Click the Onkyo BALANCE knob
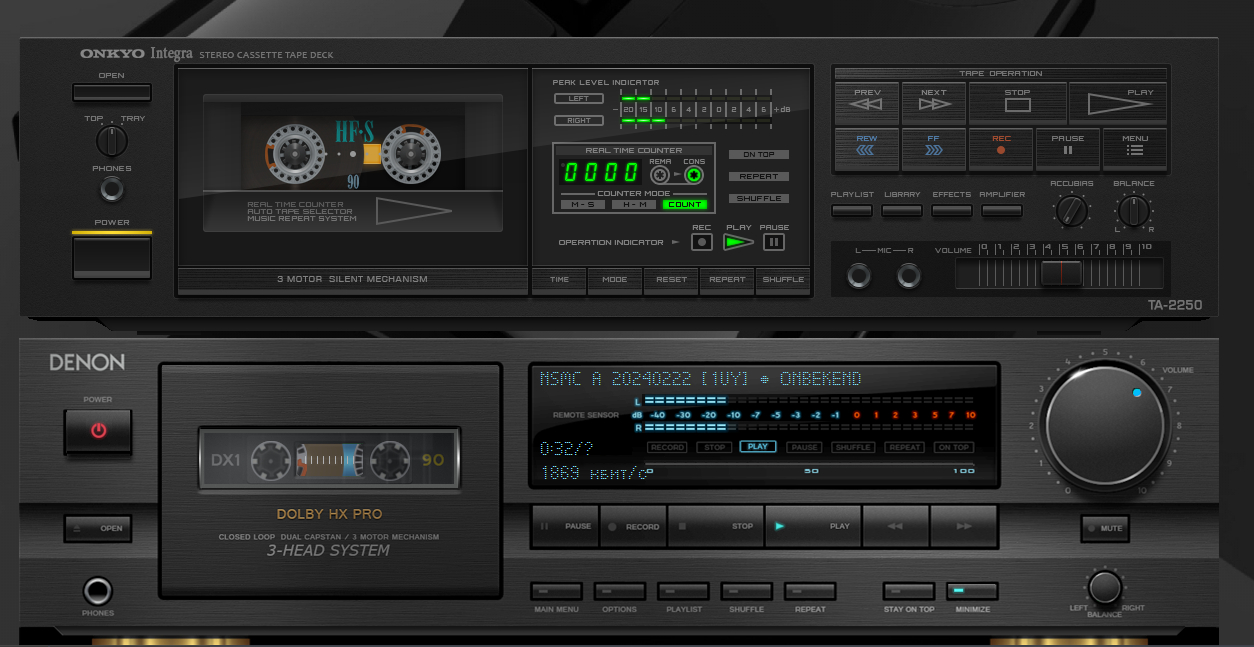 point(1133,211)
